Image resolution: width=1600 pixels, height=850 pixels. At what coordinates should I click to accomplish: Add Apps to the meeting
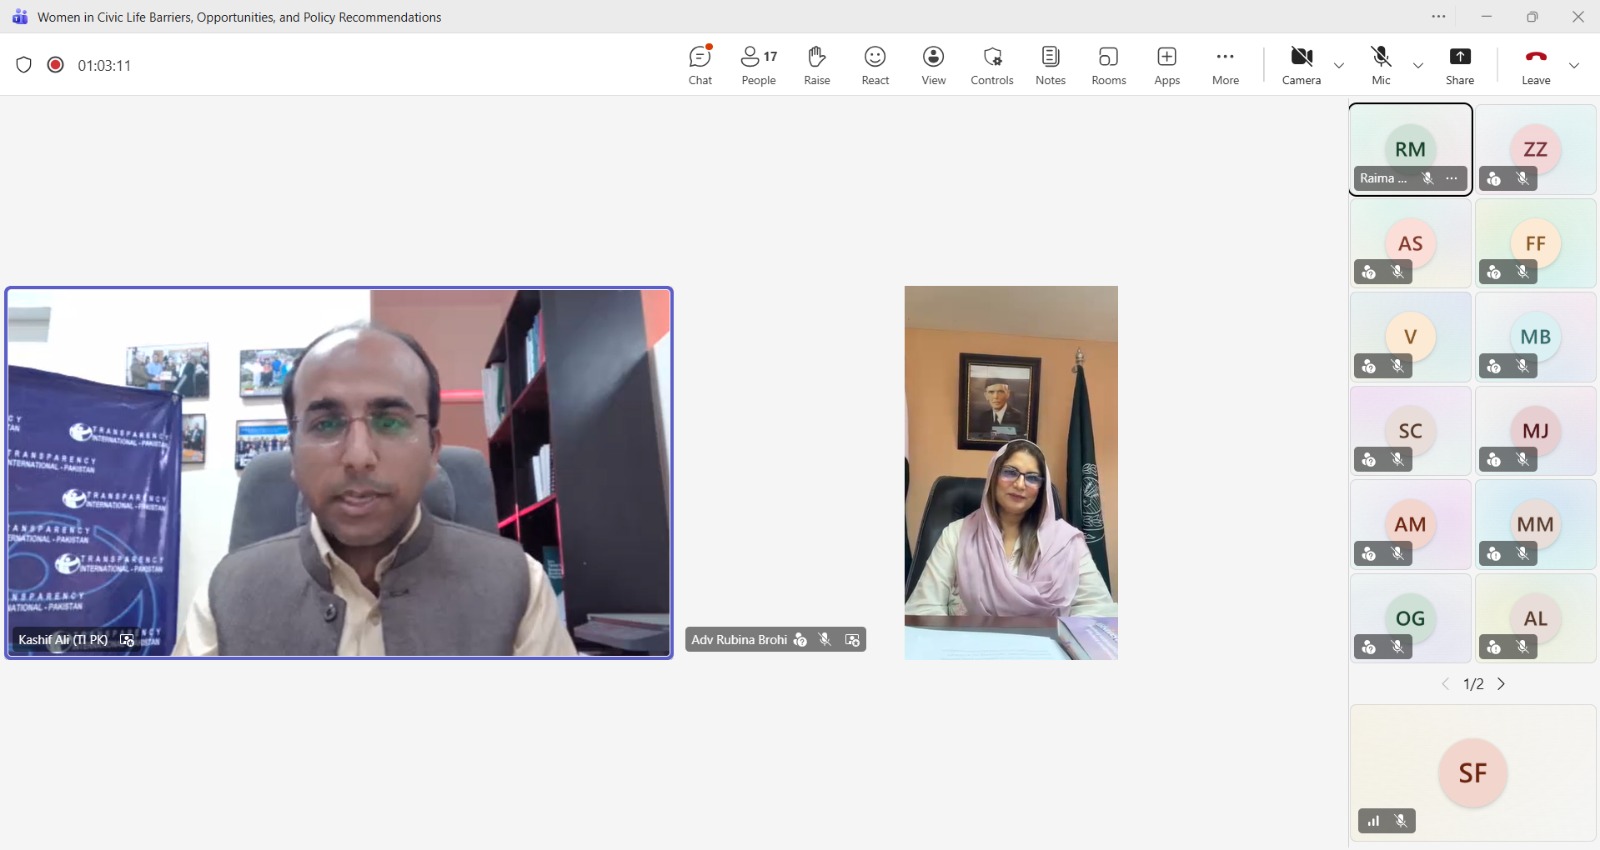click(x=1167, y=65)
